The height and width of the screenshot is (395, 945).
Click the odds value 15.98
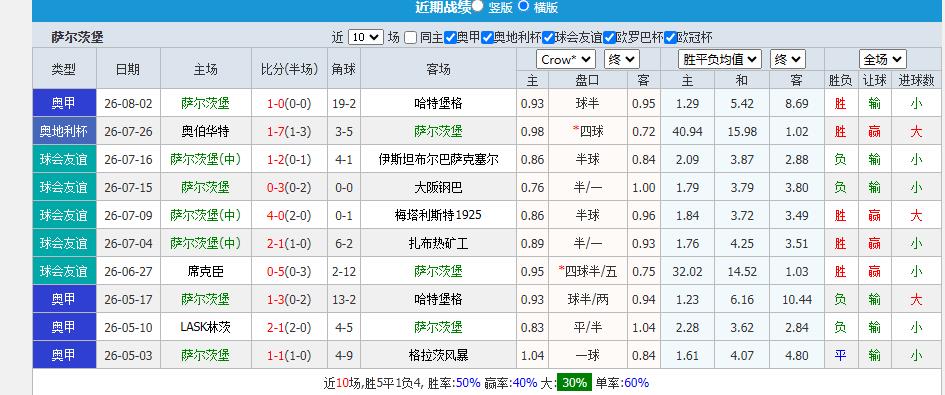742,131
